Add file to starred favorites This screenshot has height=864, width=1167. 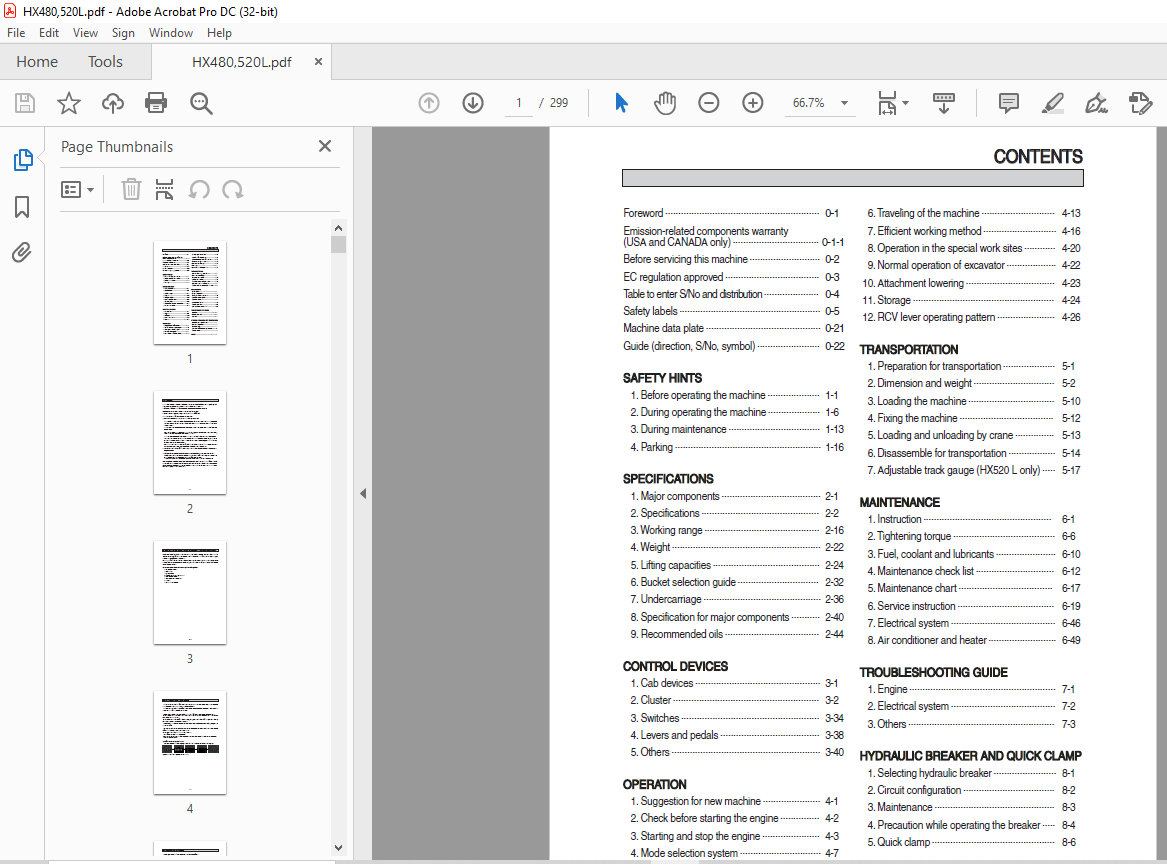[68, 103]
